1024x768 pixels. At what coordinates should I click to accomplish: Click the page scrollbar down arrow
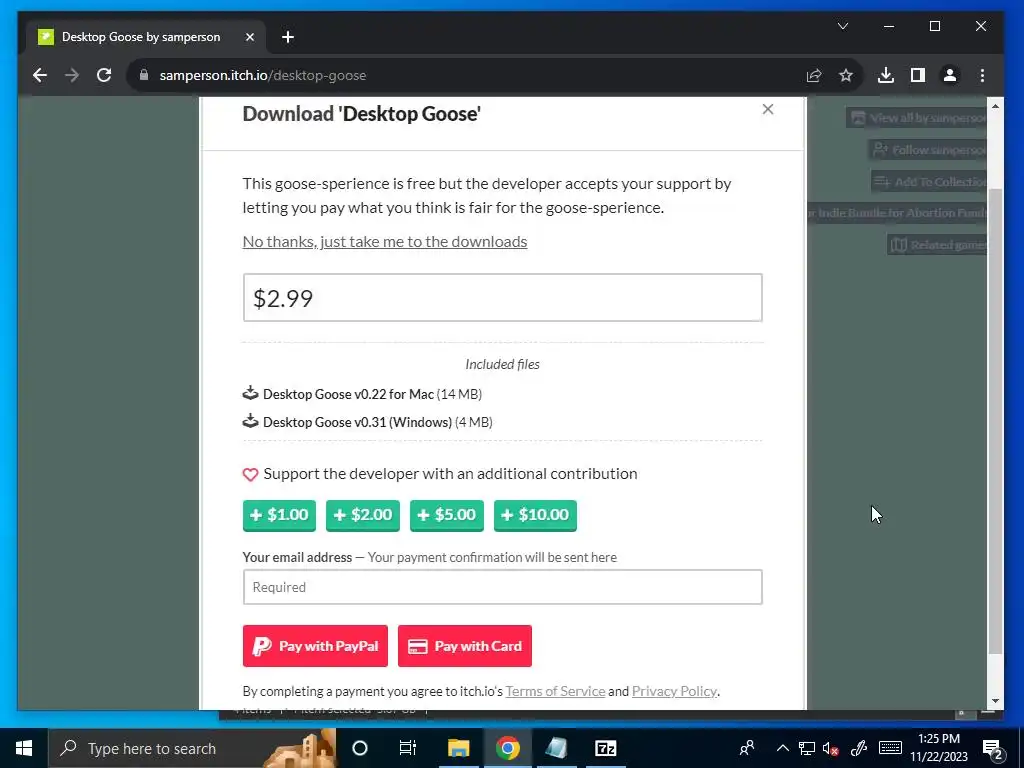[x=995, y=701]
